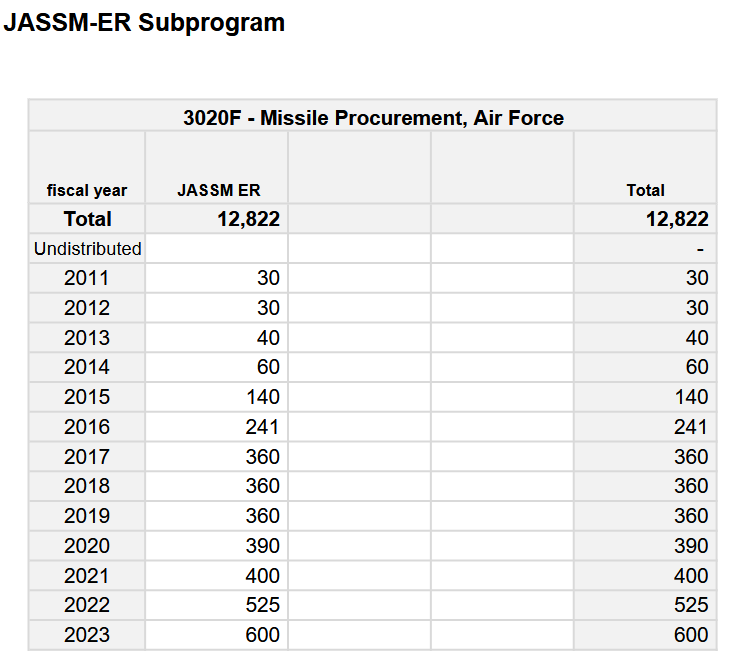Click the JASSM ER value 60
The image size is (737, 651).
[268, 367]
